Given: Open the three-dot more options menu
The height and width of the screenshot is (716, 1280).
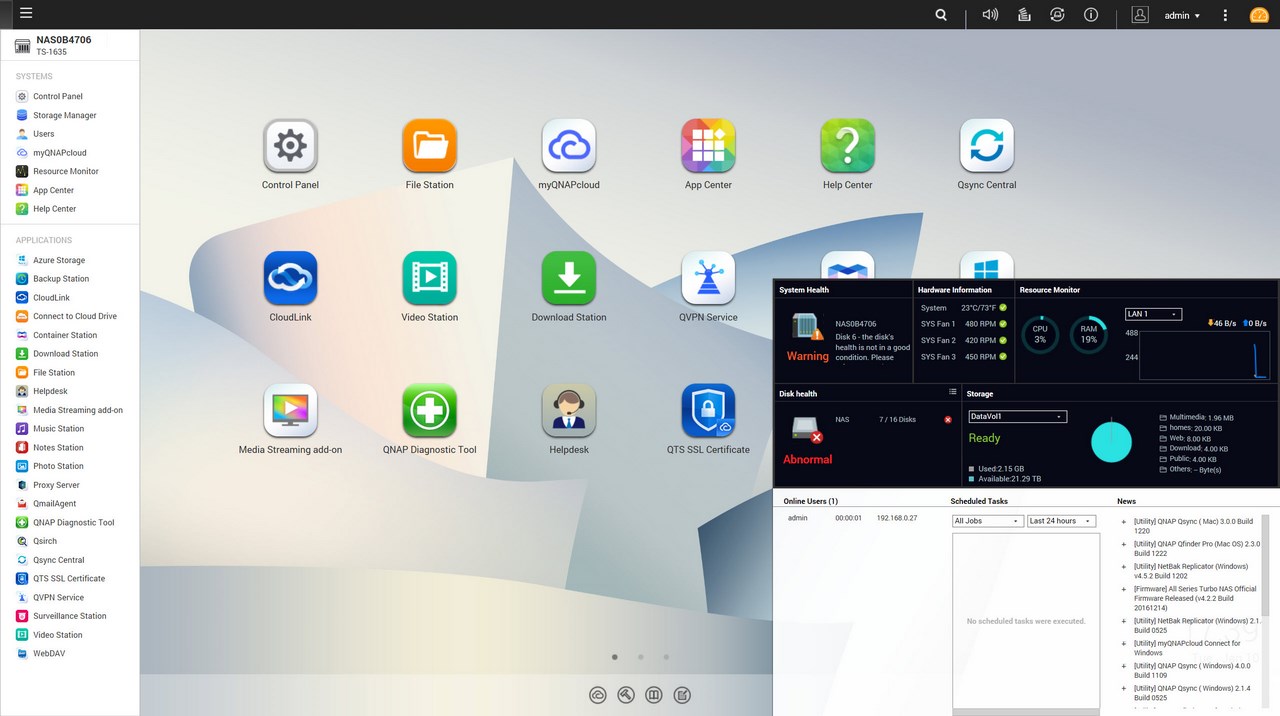Looking at the screenshot, I should 1226,15.
